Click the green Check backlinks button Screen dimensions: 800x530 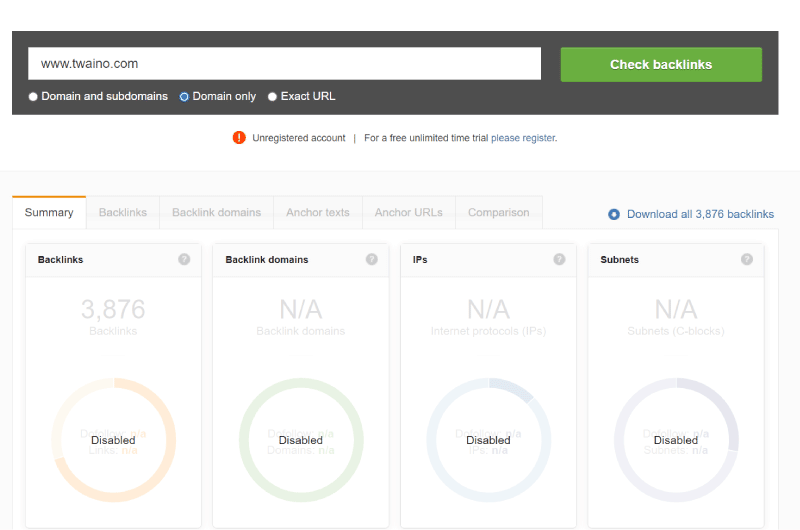[x=661, y=64]
